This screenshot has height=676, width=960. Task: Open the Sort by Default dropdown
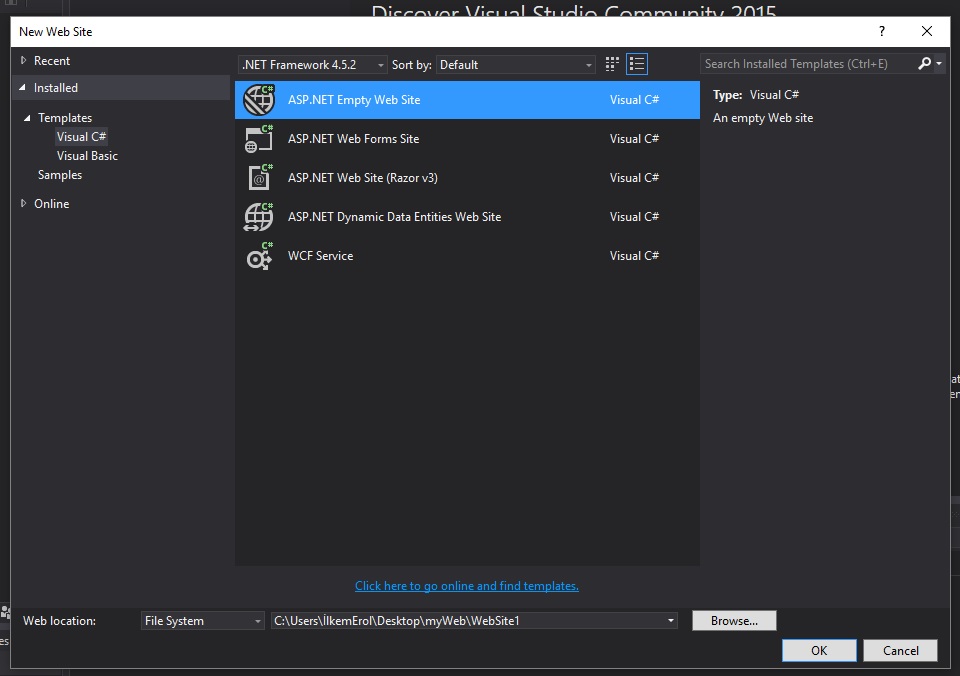(516, 65)
